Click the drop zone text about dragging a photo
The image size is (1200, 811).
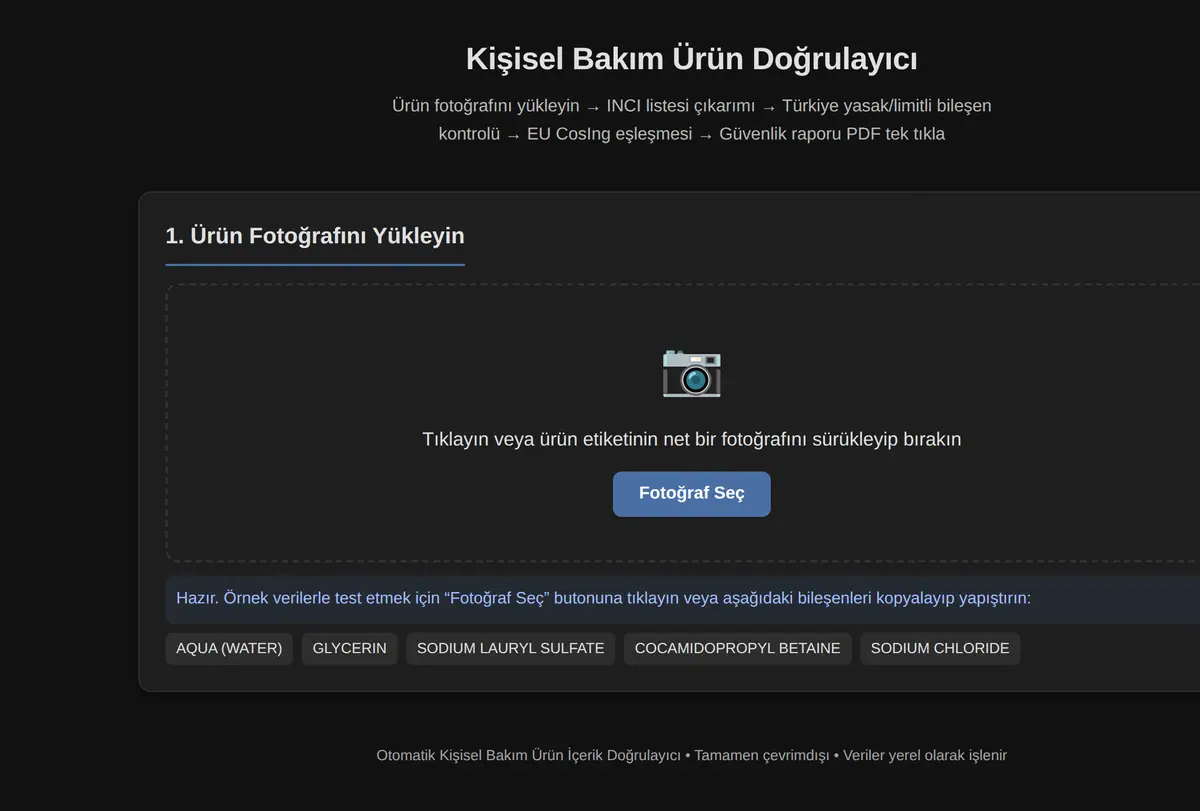tap(691, 439)
